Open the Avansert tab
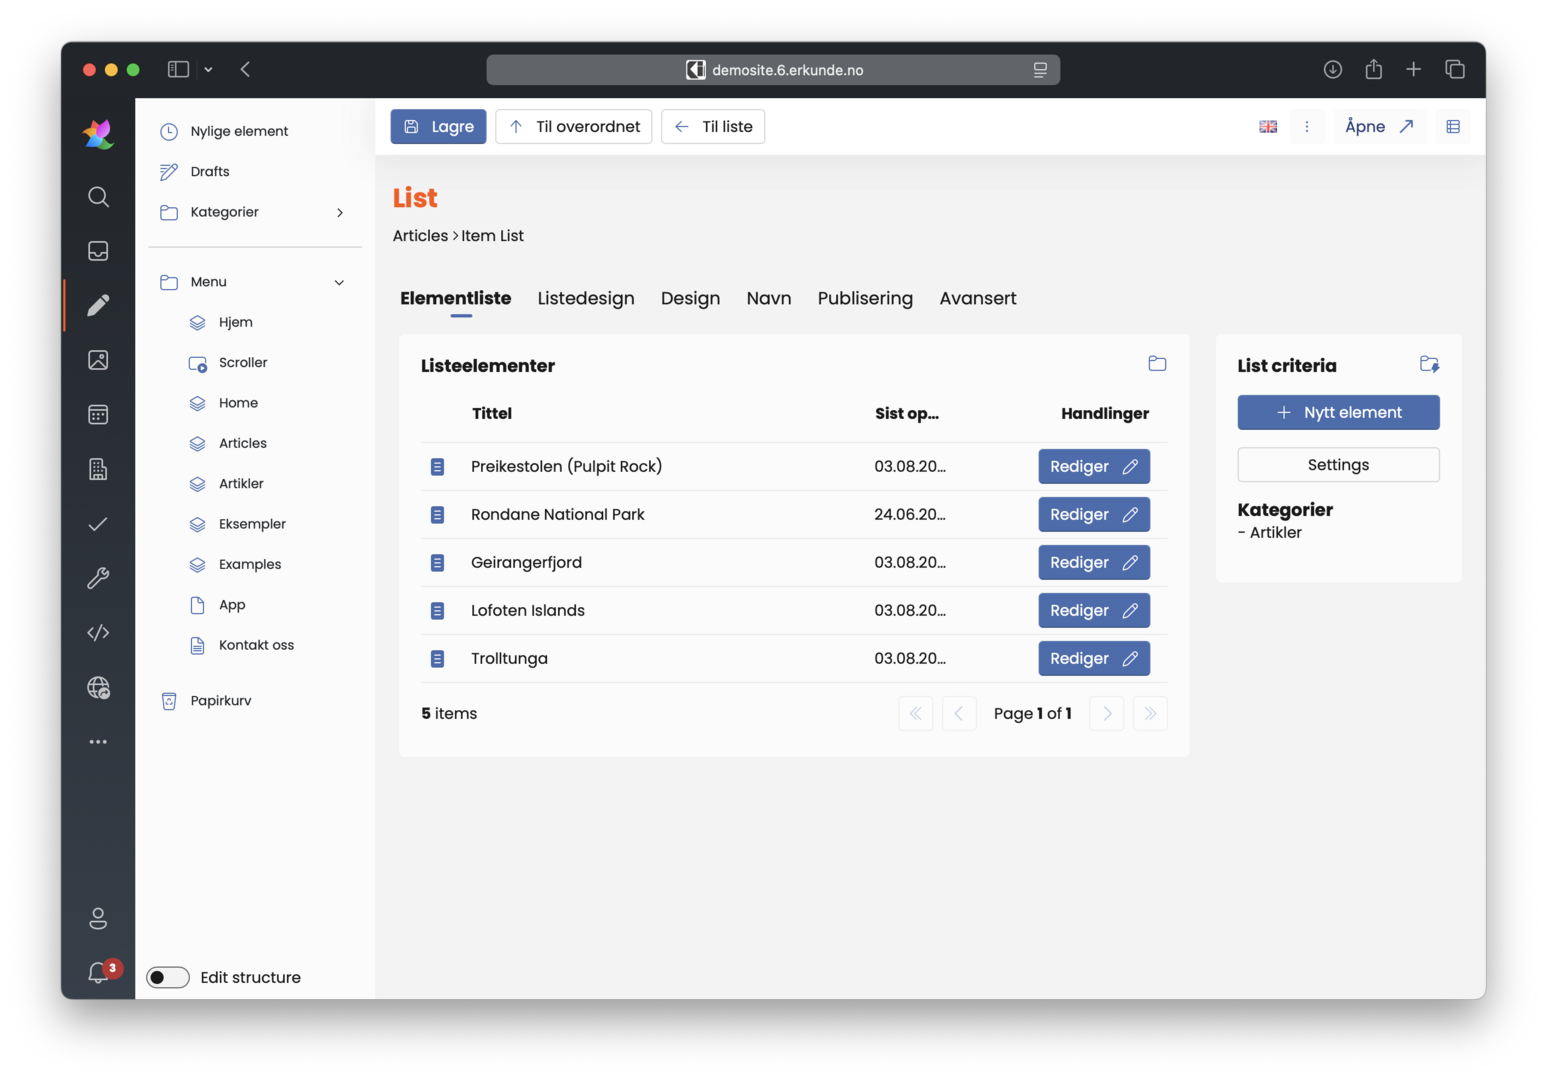Viewport: 1547px width, 1080px height. pyautogui.click(x=978, y=298)
